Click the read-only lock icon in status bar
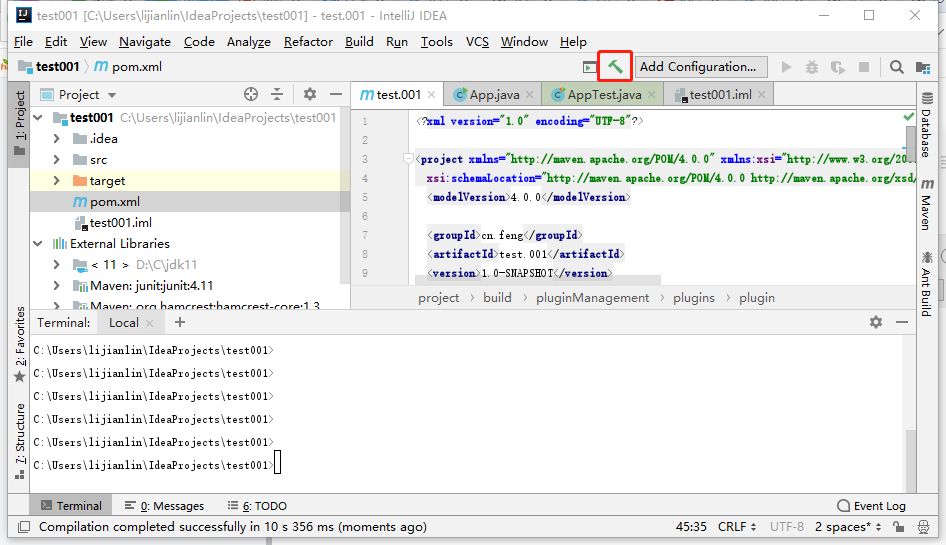The image size is (946, 545). coord(899,527)
